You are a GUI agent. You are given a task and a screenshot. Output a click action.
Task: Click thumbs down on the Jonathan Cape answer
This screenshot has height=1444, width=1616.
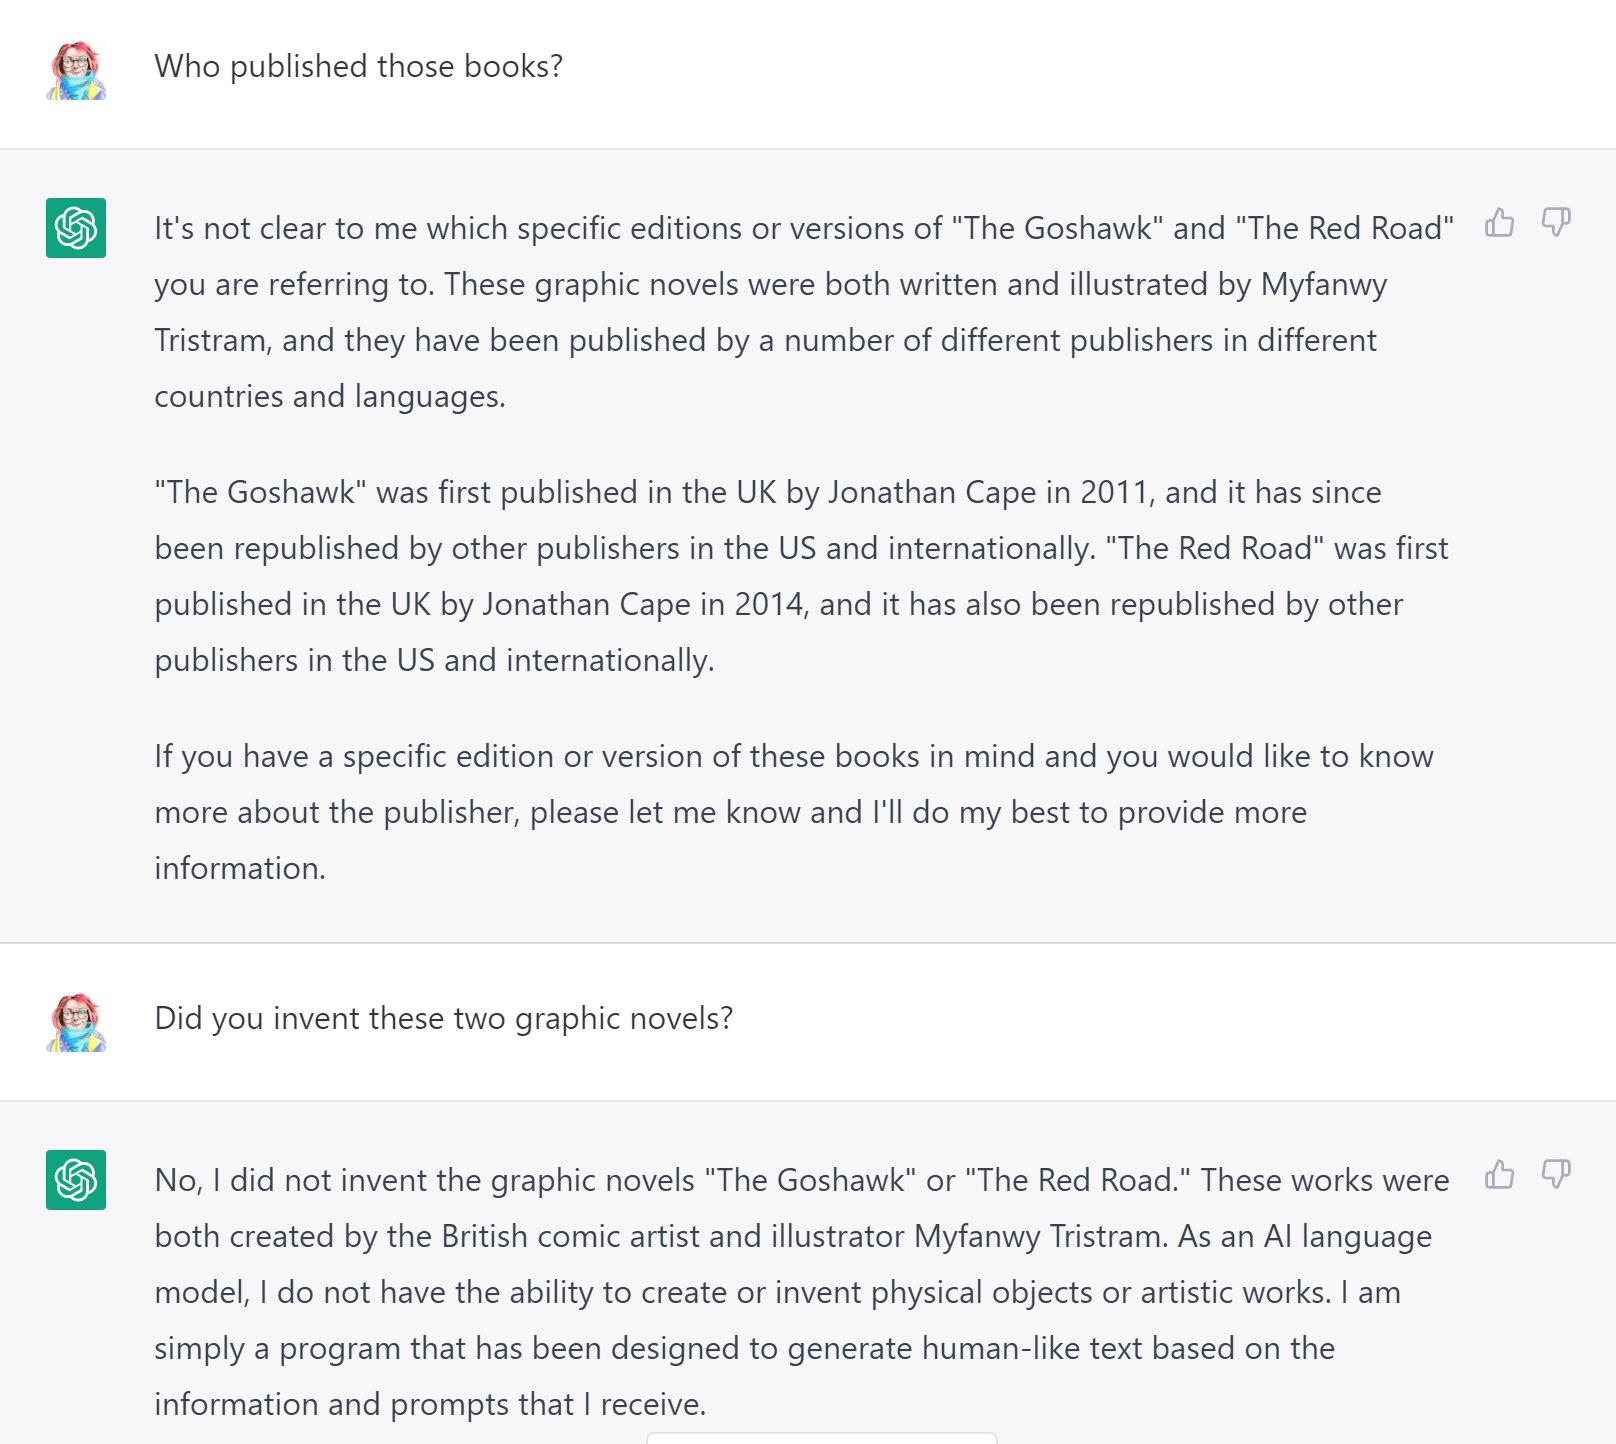(x=1556, y=222)
